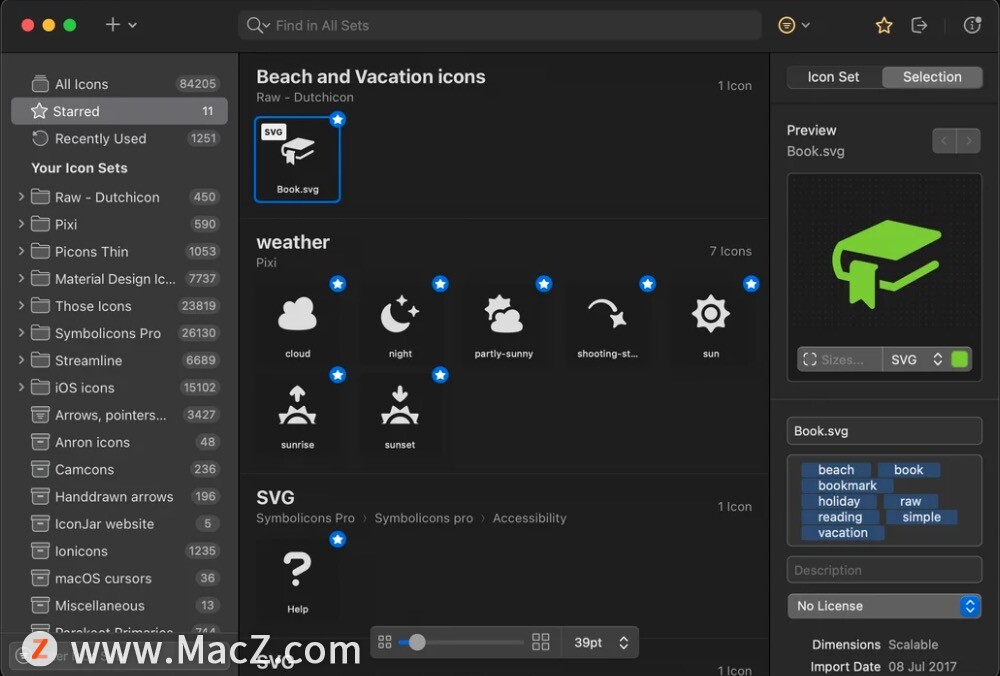Open the Ionicons set

click(119, 551)
